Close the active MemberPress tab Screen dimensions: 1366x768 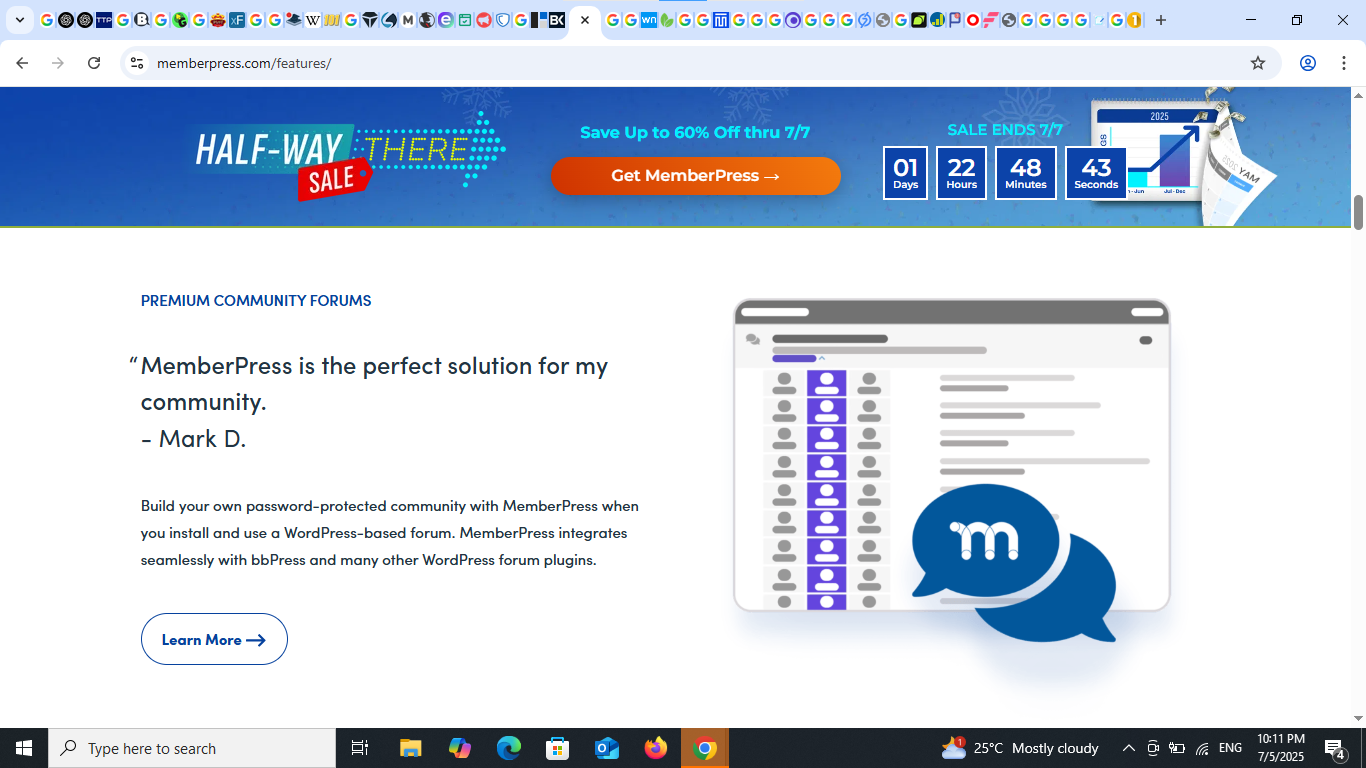point(585,20)
